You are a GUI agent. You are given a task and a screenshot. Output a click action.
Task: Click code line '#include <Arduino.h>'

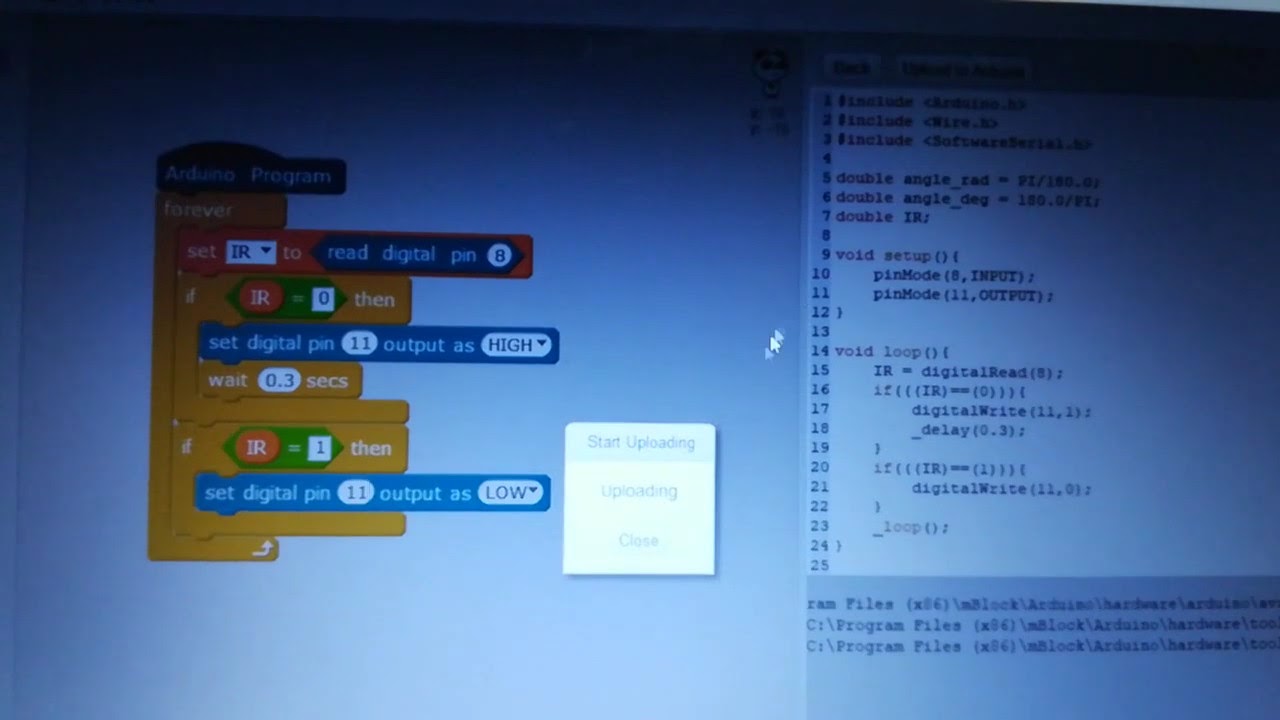(931, 102)
